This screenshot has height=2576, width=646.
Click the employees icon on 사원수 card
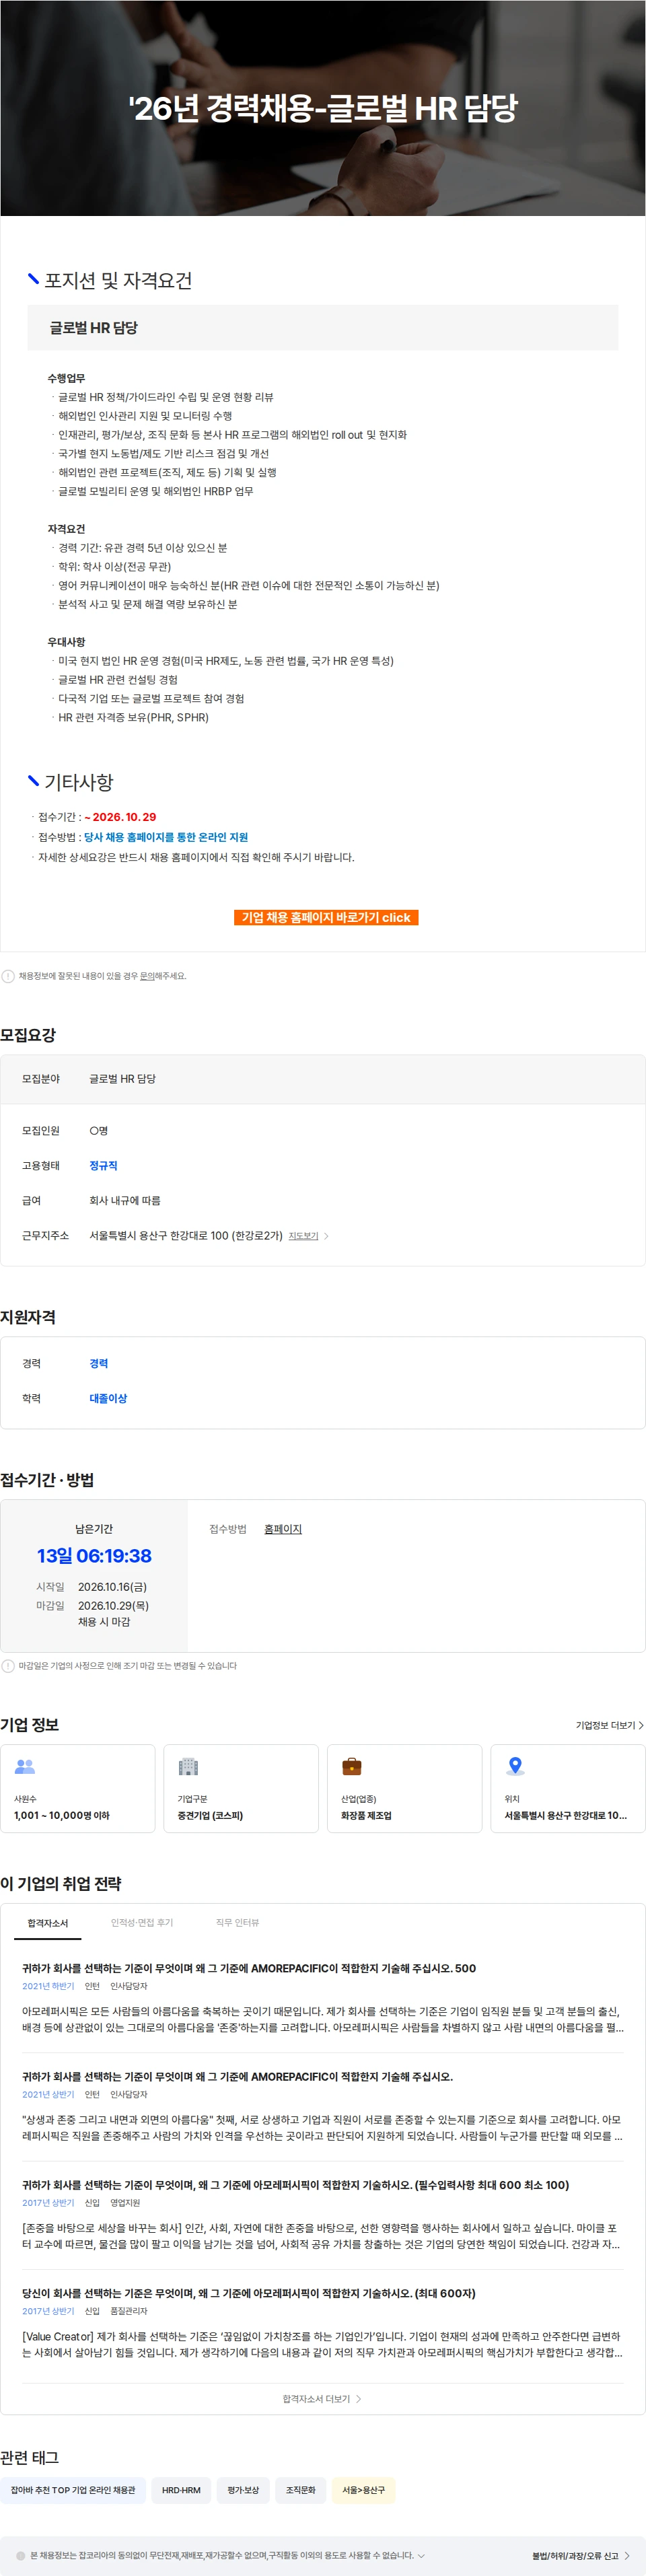point(25,1767)
